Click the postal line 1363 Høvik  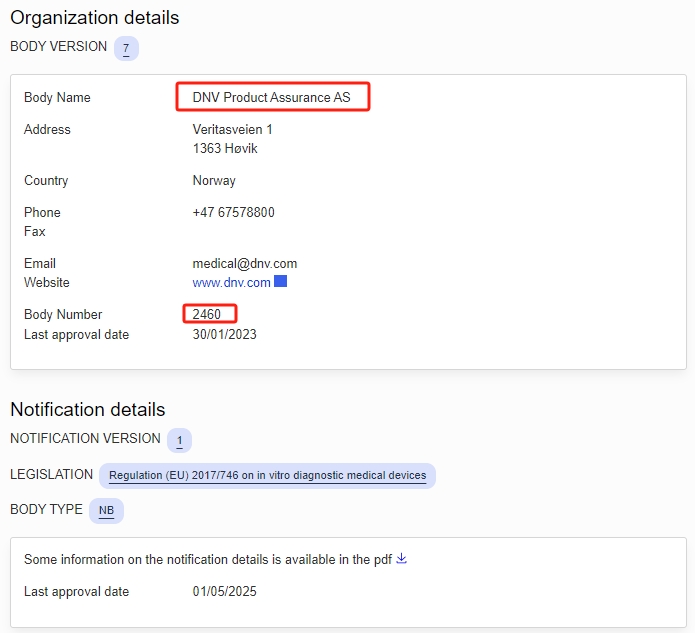(x=225, y=148)
